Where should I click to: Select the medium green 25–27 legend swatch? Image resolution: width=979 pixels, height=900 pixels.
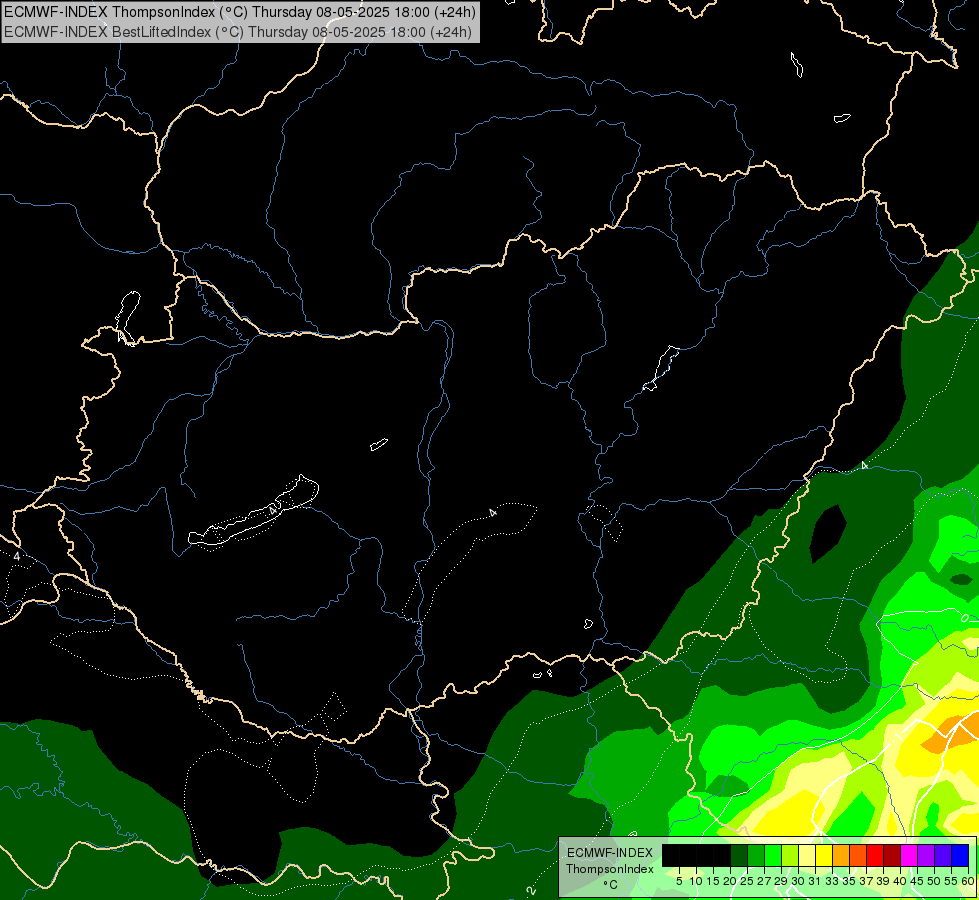[x=756, y=855]
